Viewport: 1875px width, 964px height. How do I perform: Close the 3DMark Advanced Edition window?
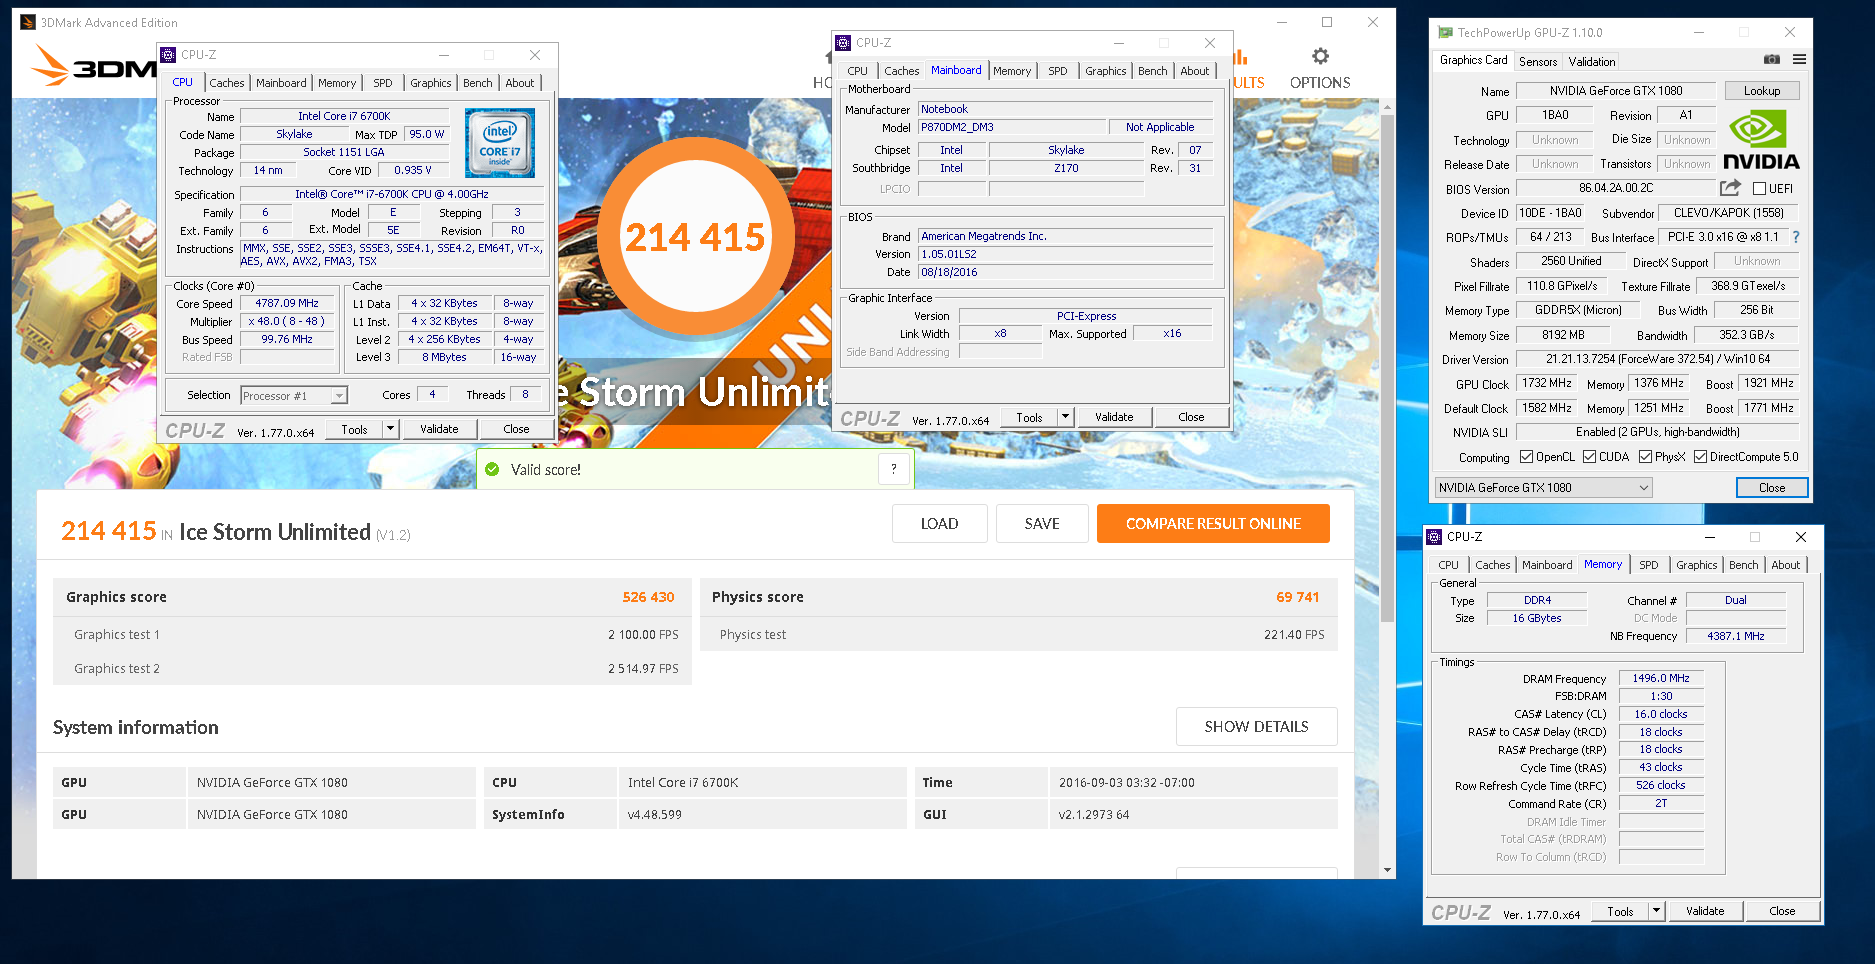pyautogui.click(x=1373, y=22)
